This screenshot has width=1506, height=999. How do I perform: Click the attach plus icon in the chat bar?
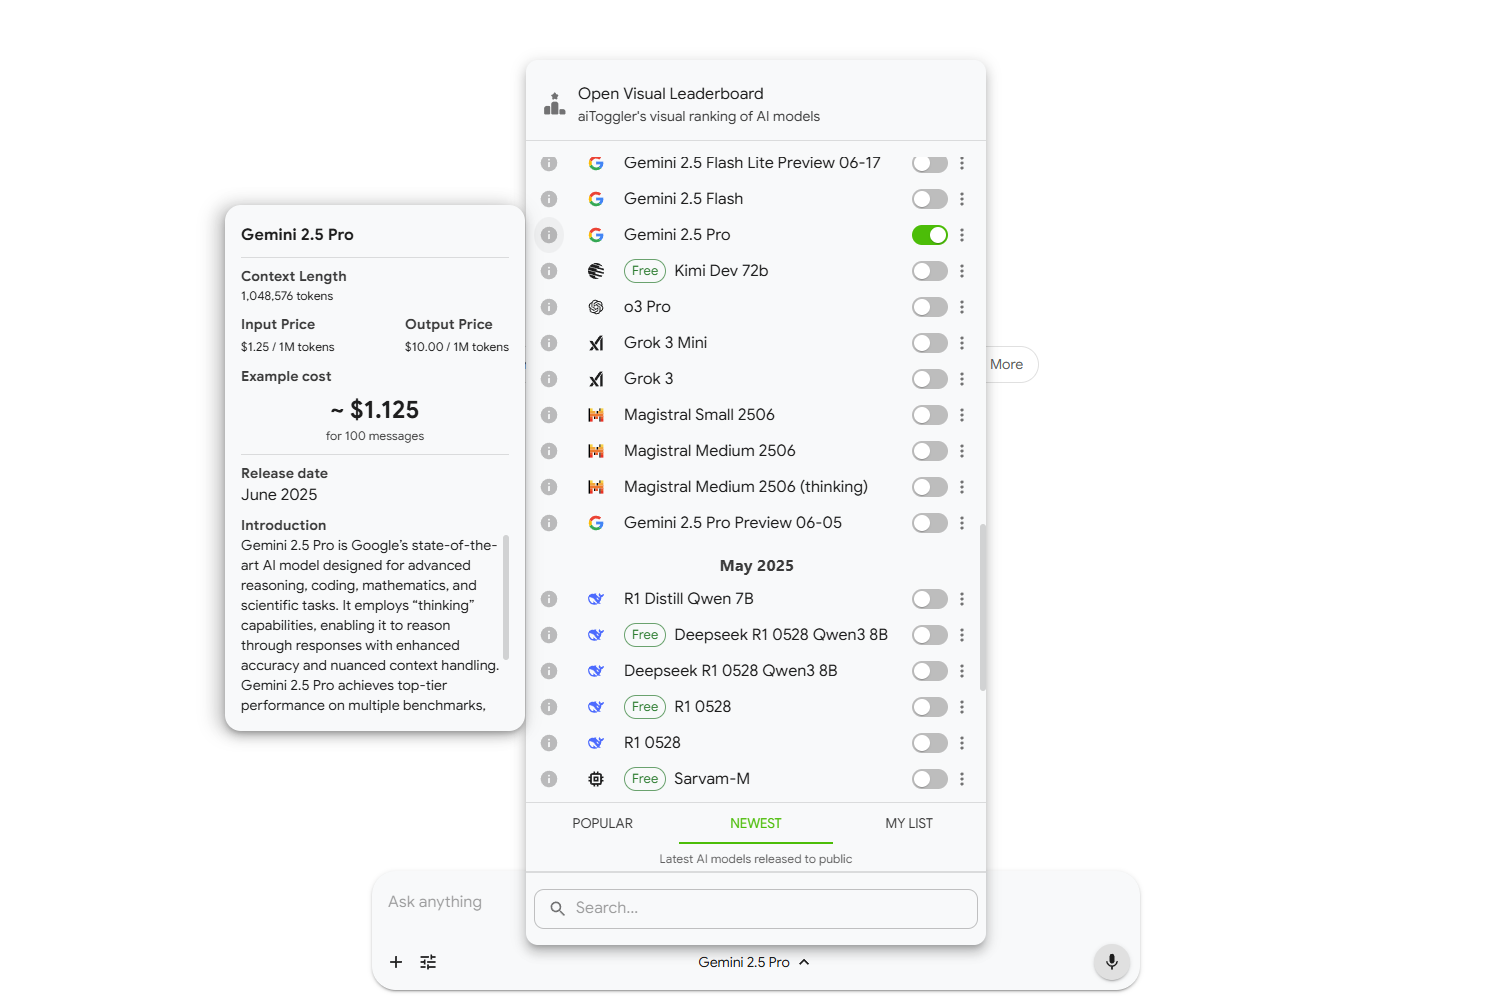tap(396, 962)
